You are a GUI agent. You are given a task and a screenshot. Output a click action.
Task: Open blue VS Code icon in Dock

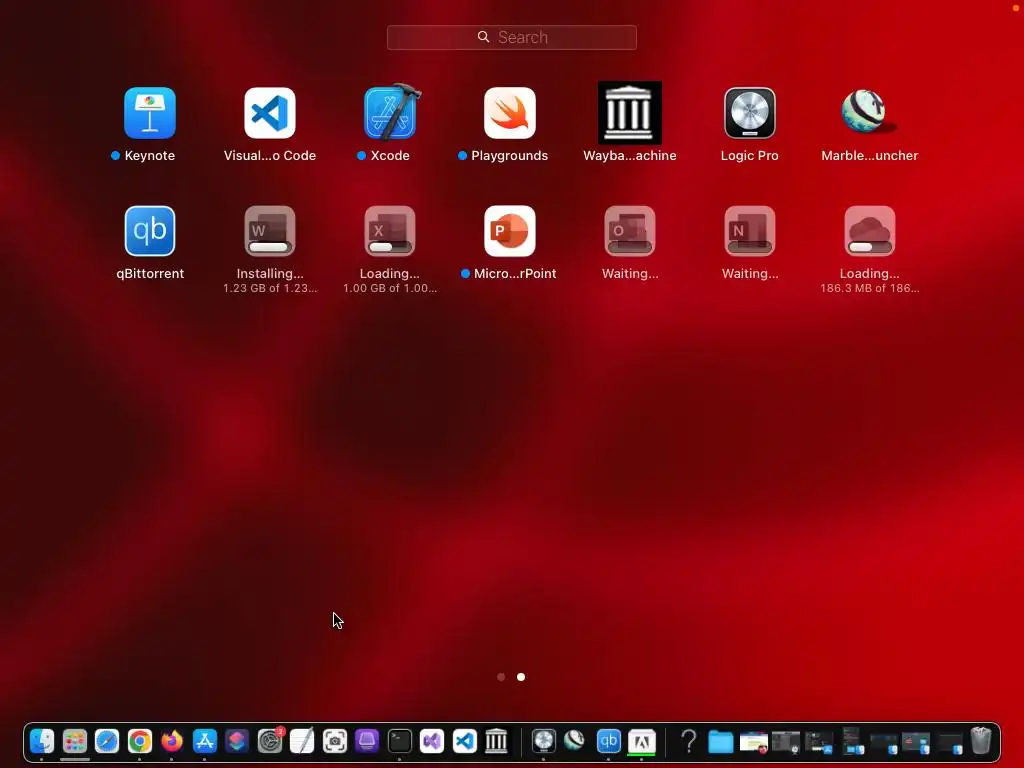tap(464, 741)
